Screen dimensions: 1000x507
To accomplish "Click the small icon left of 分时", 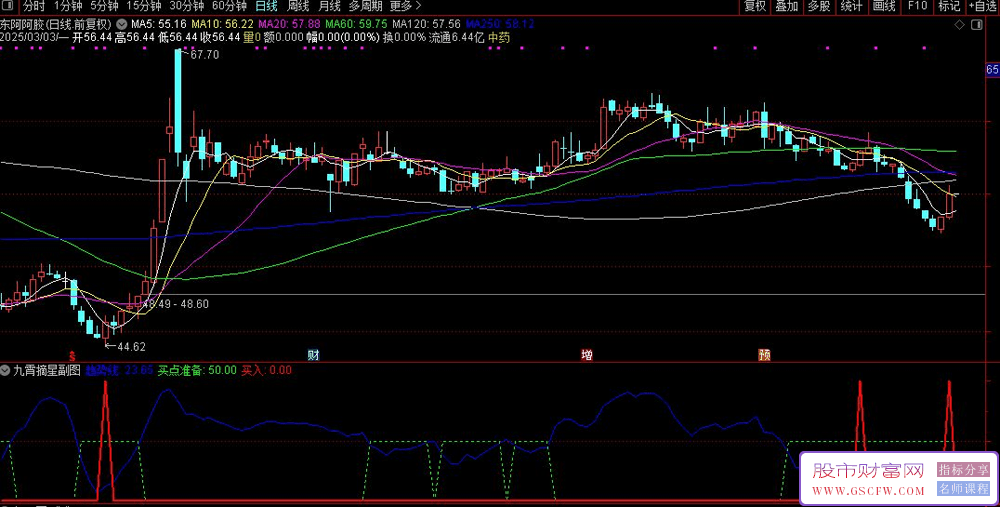I will [x=7, y=6].
